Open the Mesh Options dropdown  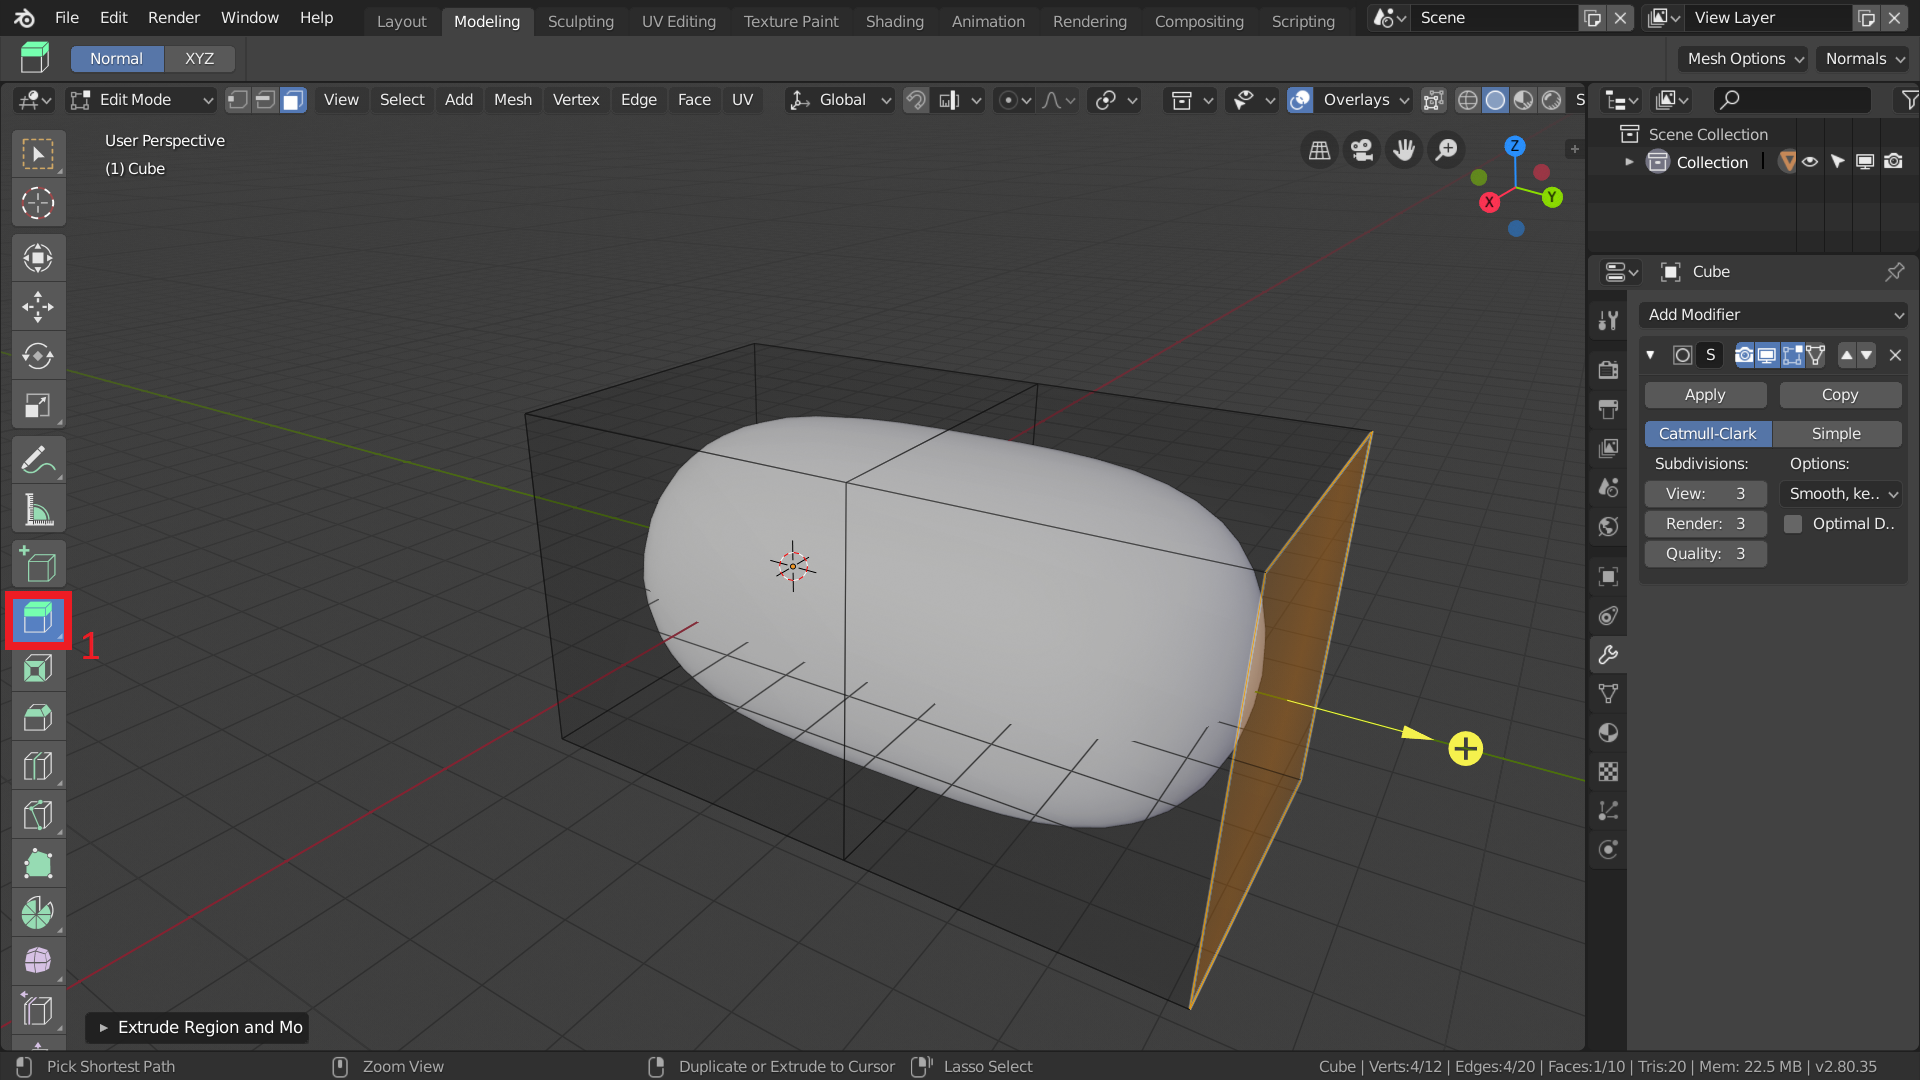1743,59
